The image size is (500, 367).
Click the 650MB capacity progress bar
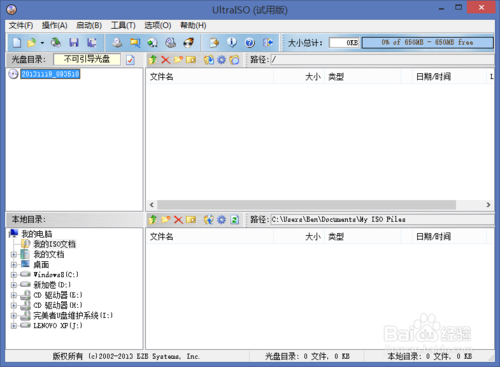[427, 42]
